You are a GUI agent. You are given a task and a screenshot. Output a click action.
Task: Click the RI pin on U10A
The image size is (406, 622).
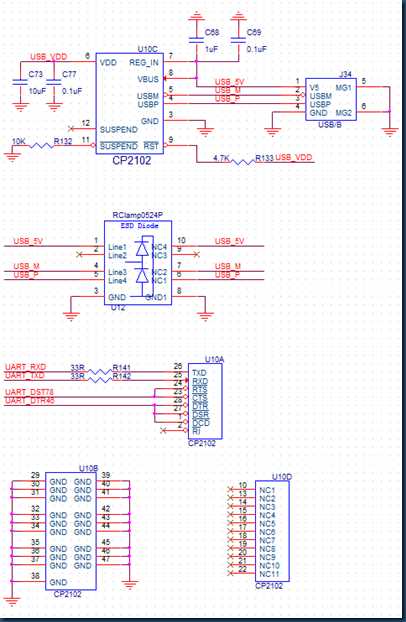[x=196, y=431]
